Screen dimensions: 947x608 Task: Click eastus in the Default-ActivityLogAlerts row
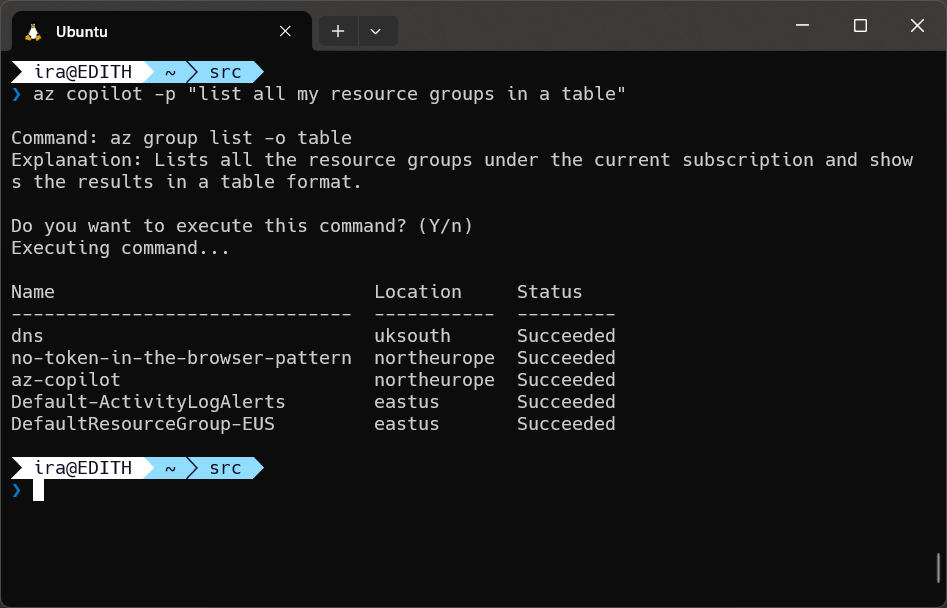point(407,402)
